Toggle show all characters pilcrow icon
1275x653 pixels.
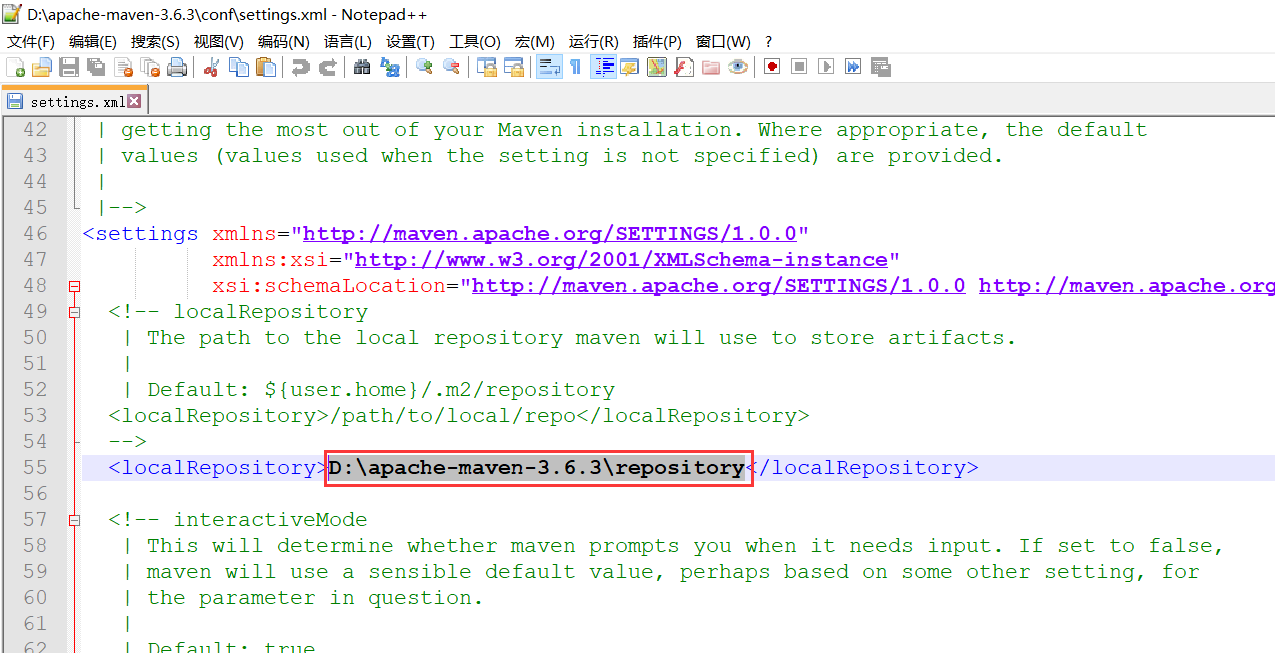pos(575,67)
